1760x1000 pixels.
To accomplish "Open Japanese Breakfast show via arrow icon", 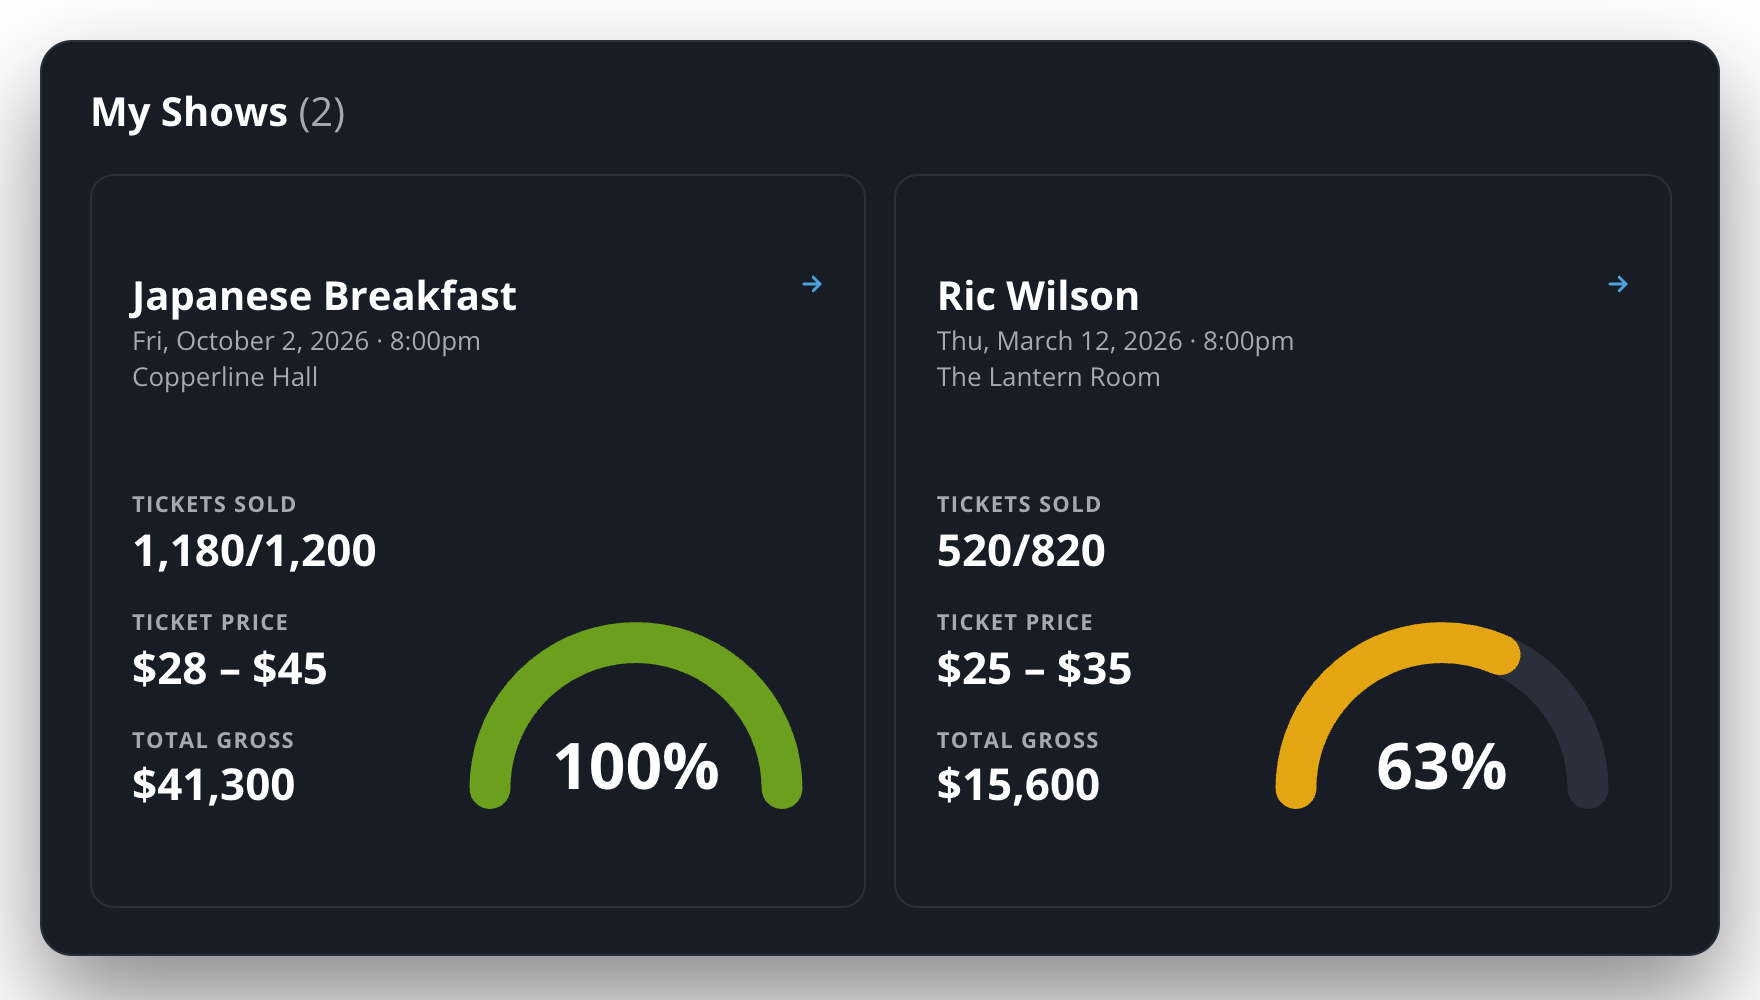I will (812, 284).
